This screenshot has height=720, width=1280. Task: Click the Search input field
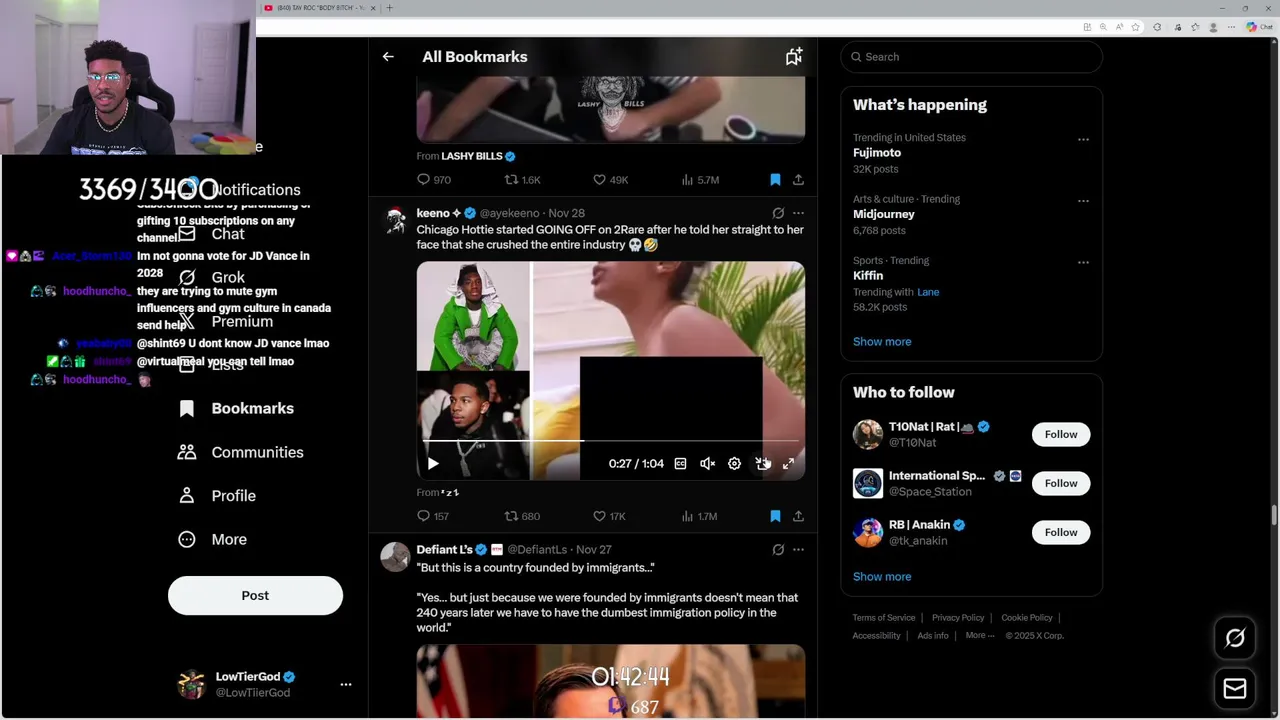pyautogui.click(x=971, y=57)
